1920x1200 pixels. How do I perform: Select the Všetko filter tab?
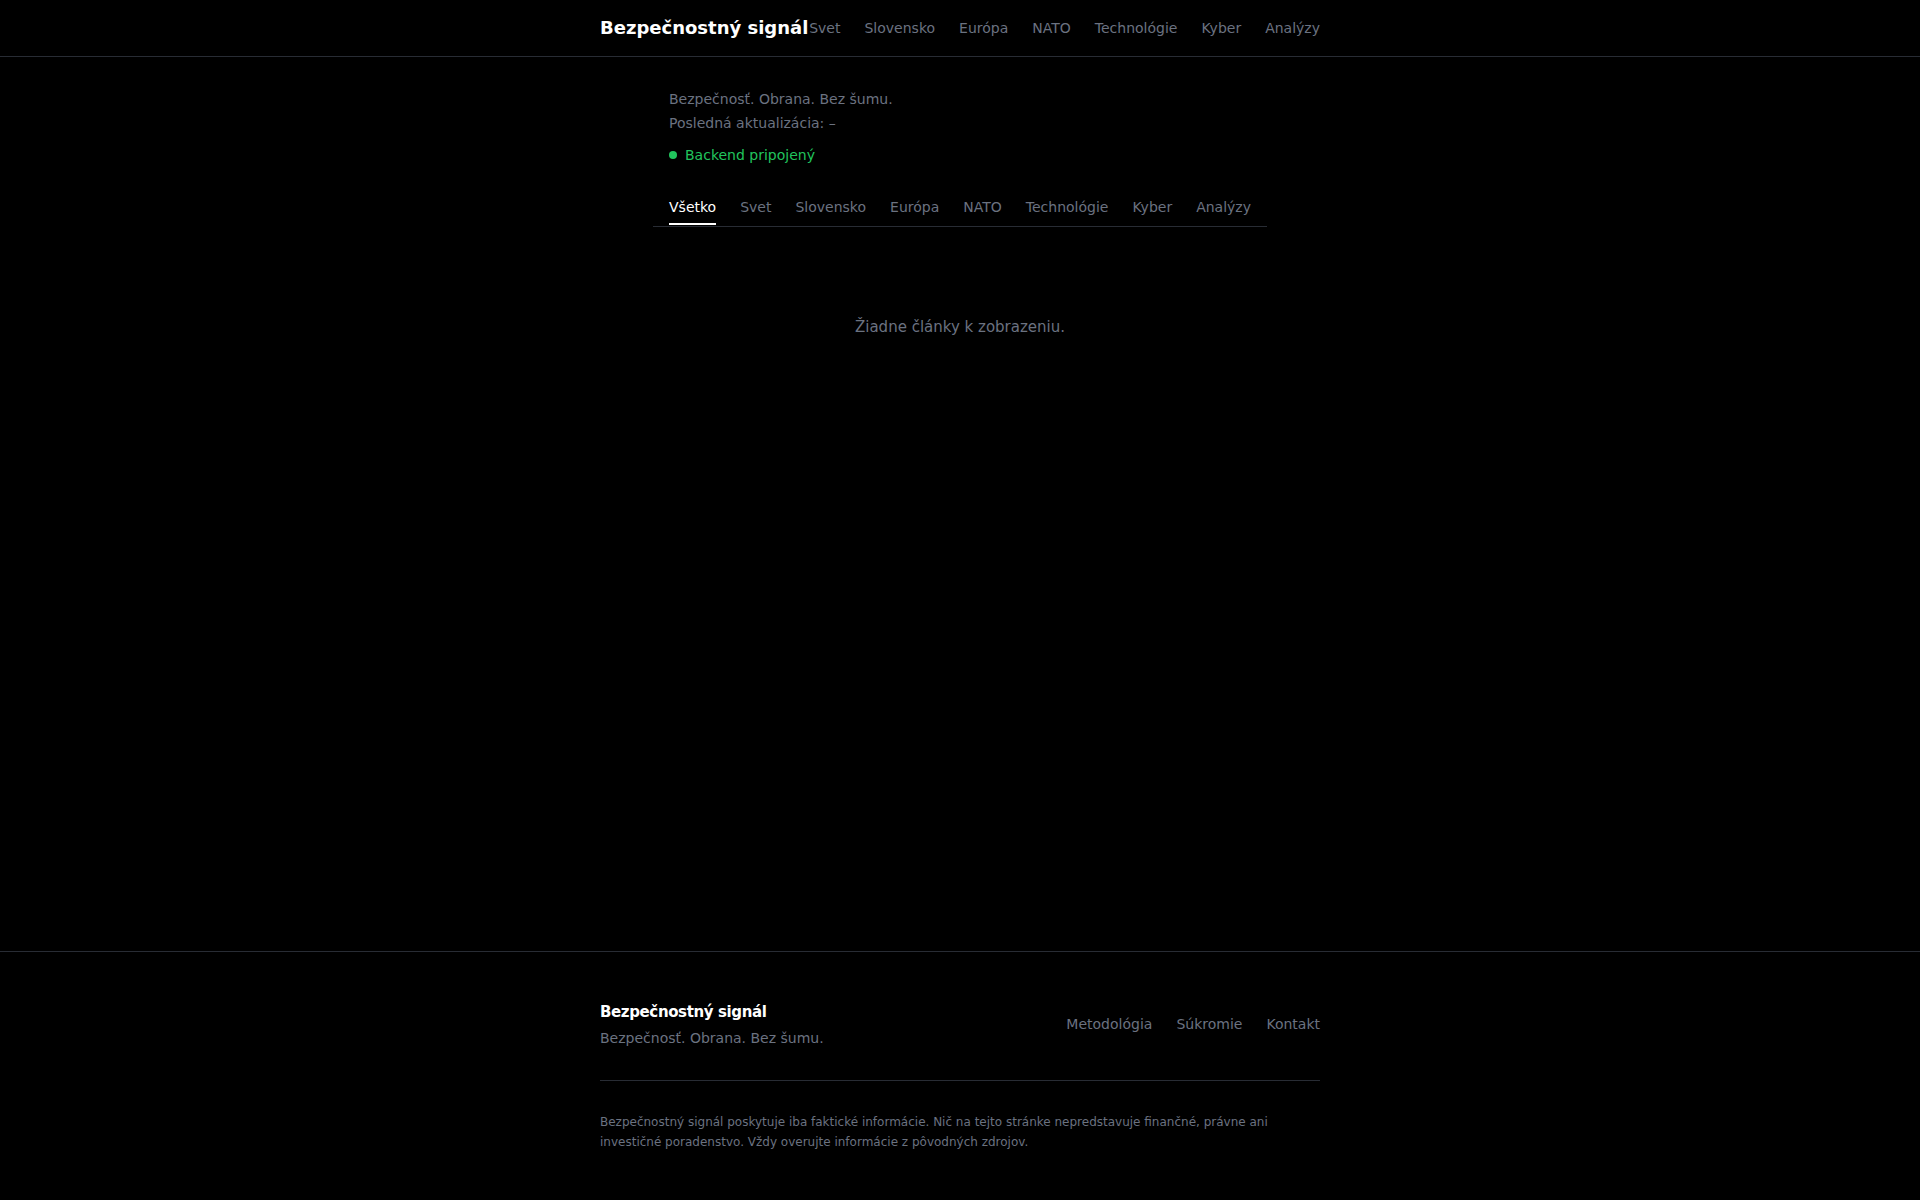692,207
